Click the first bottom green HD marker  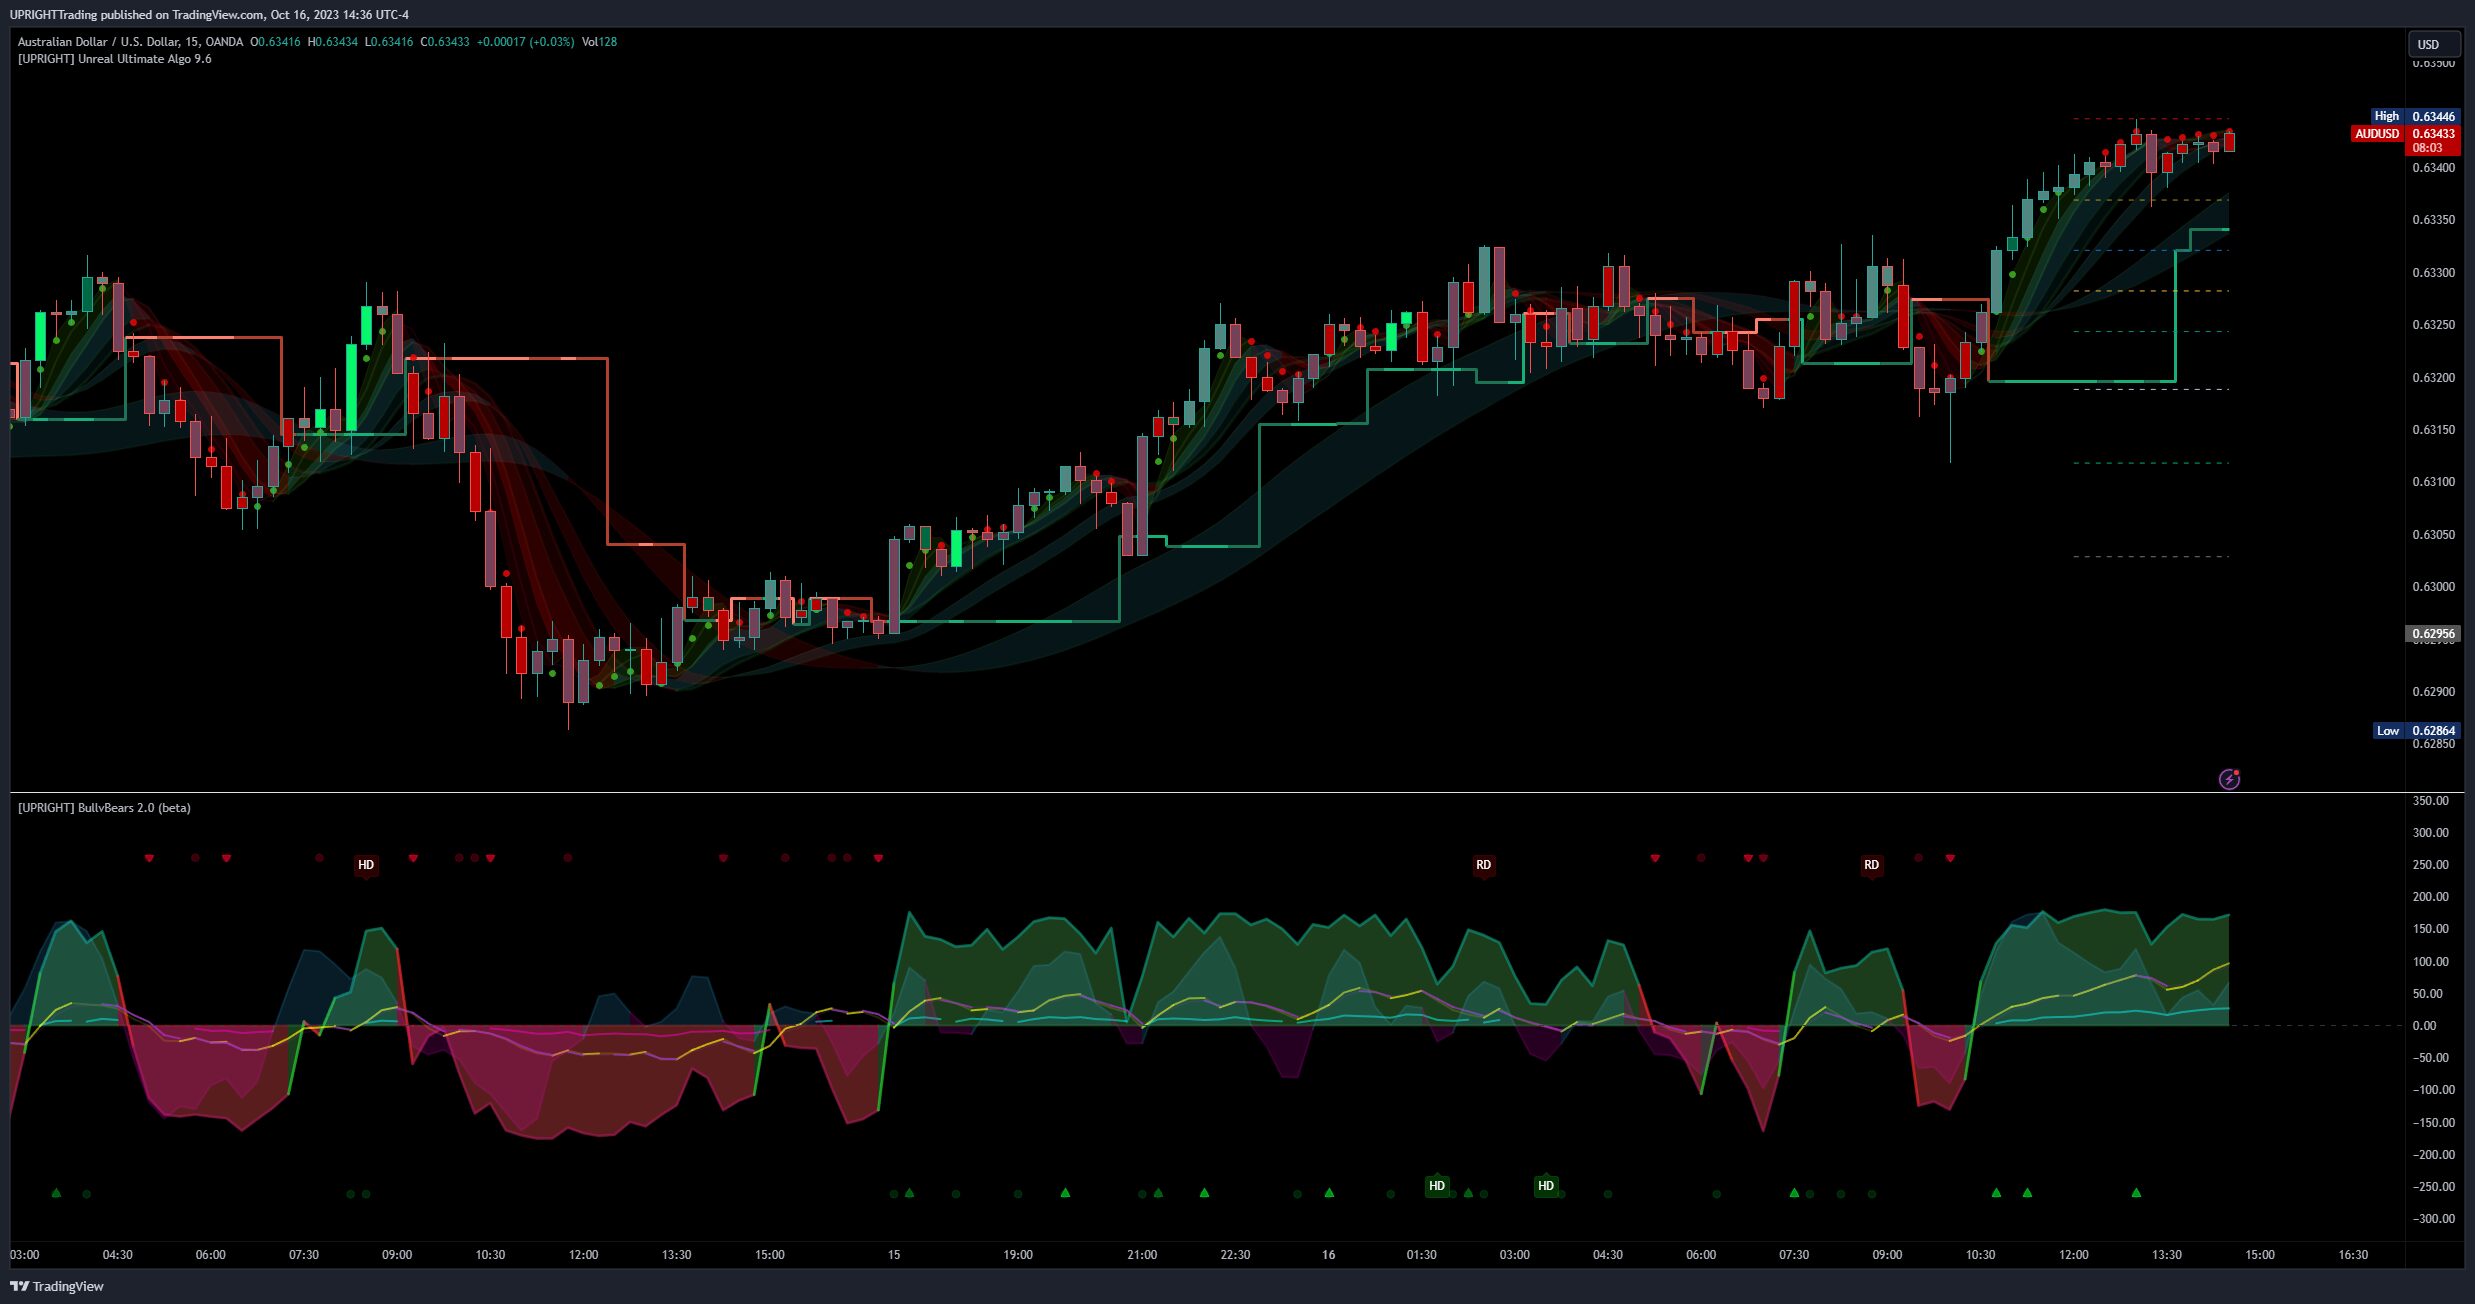pyautogui.click(x=1437, y=1186)
